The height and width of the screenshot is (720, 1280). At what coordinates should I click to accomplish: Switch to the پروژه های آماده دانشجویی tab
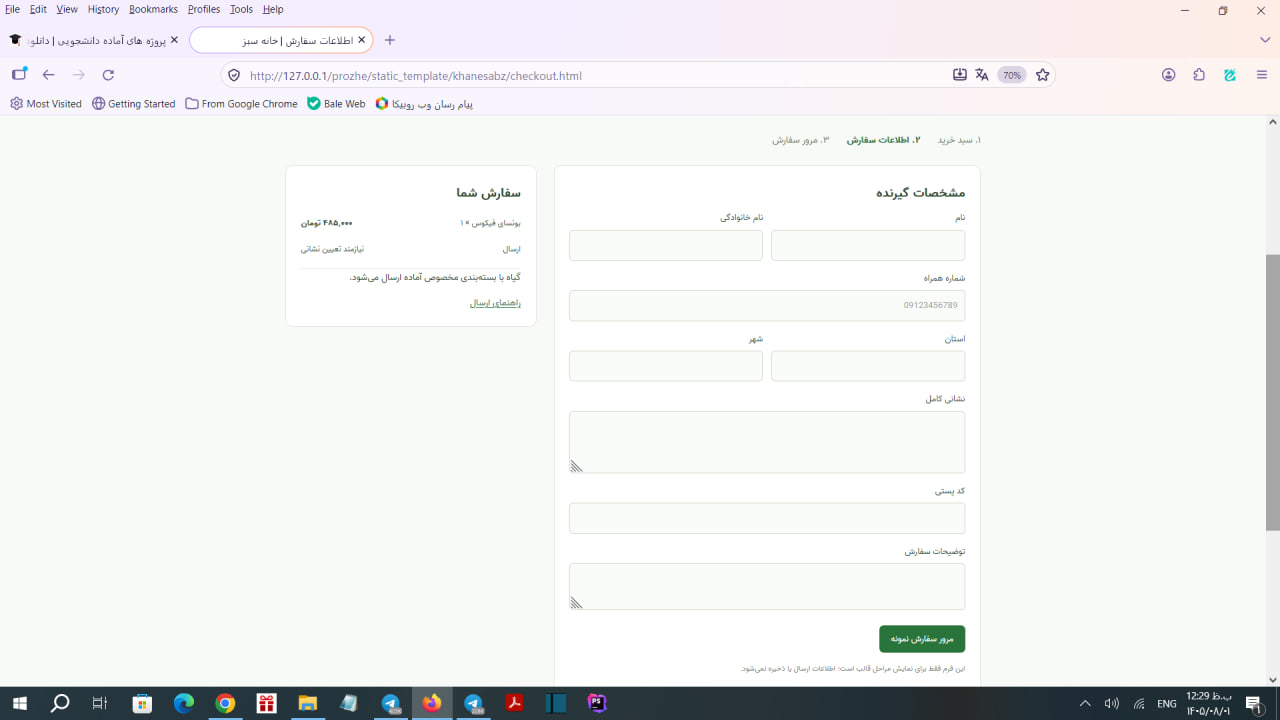point(94,40)
